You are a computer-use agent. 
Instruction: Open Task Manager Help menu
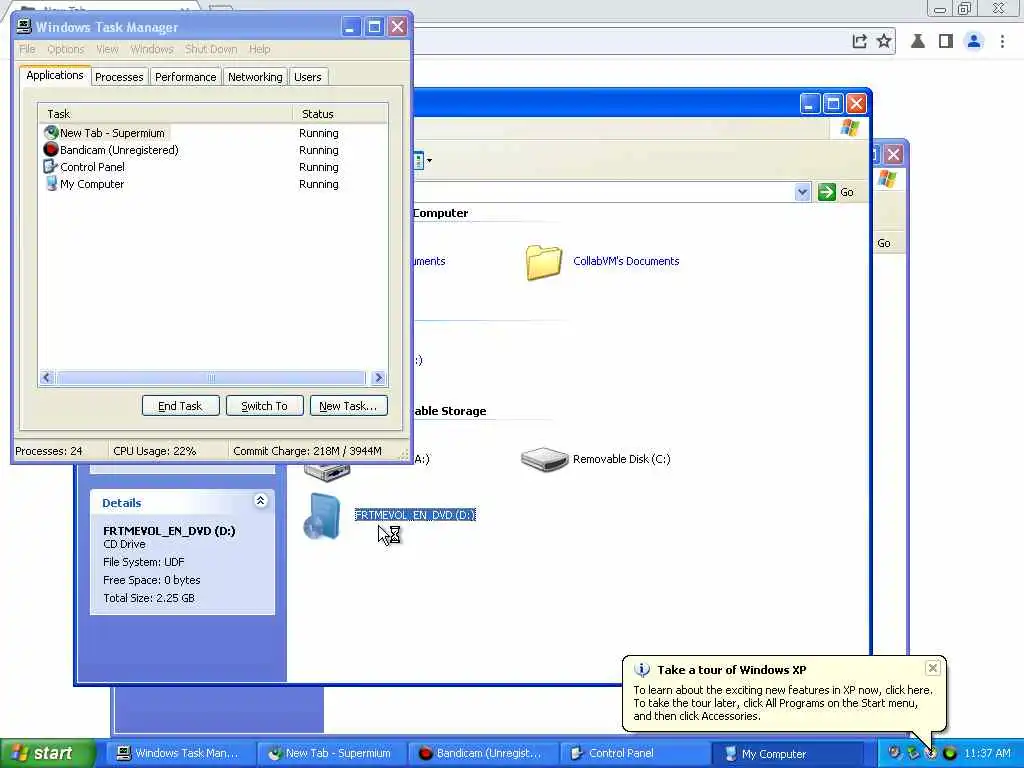coord(259,50)
